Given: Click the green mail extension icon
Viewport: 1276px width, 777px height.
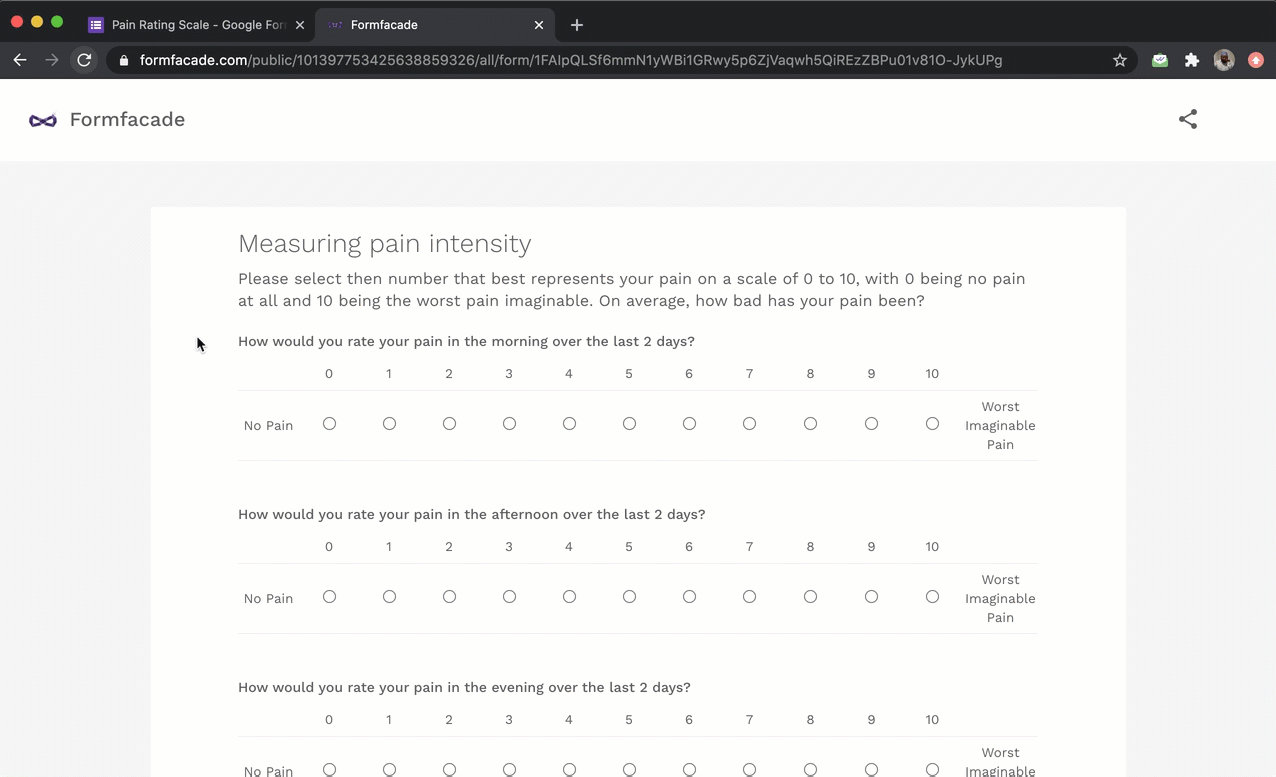Looking at the screenshot, I should coord(1160,60).
